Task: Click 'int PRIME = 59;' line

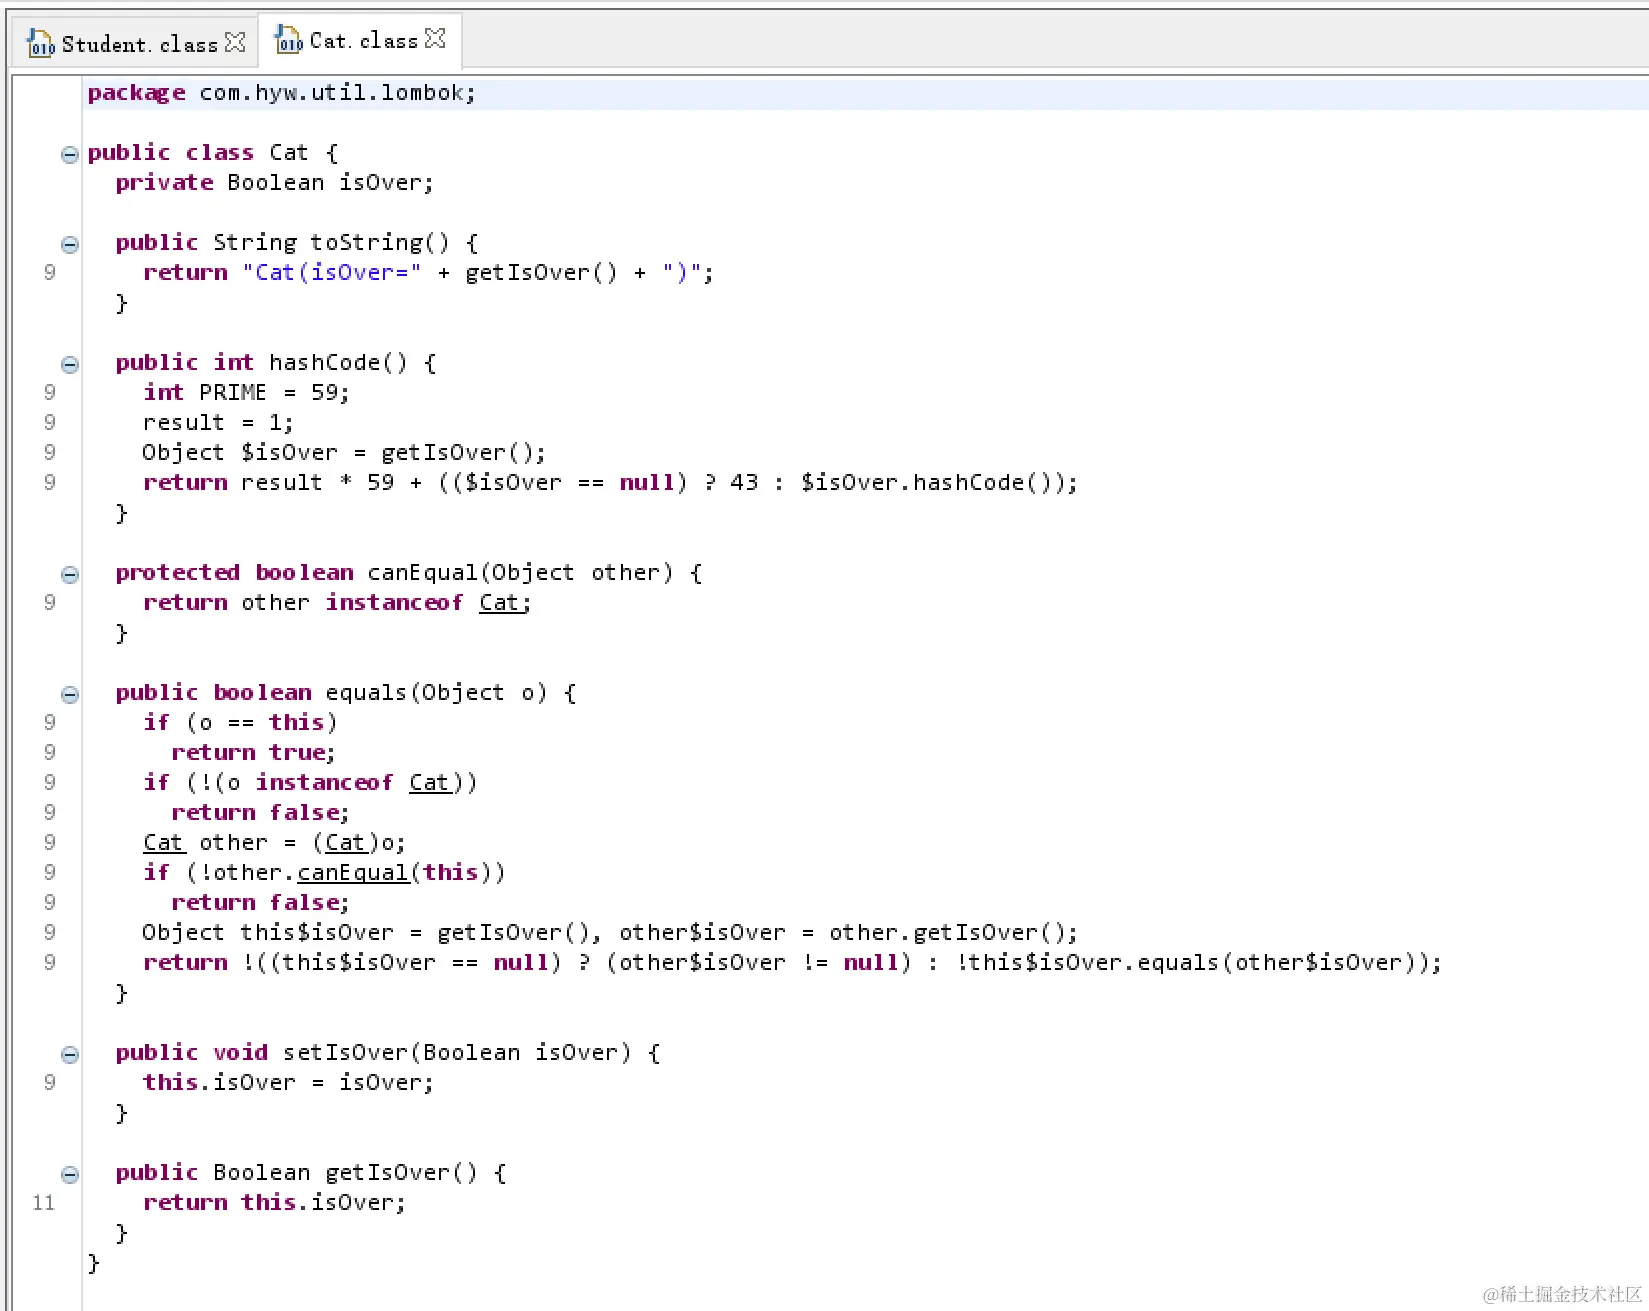Action: click(246, 393)
